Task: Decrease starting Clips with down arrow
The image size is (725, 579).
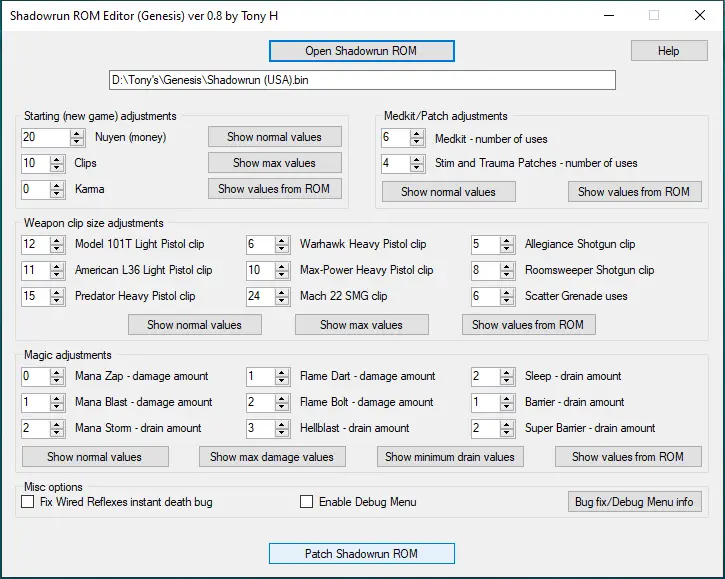Action: (57, 168)
